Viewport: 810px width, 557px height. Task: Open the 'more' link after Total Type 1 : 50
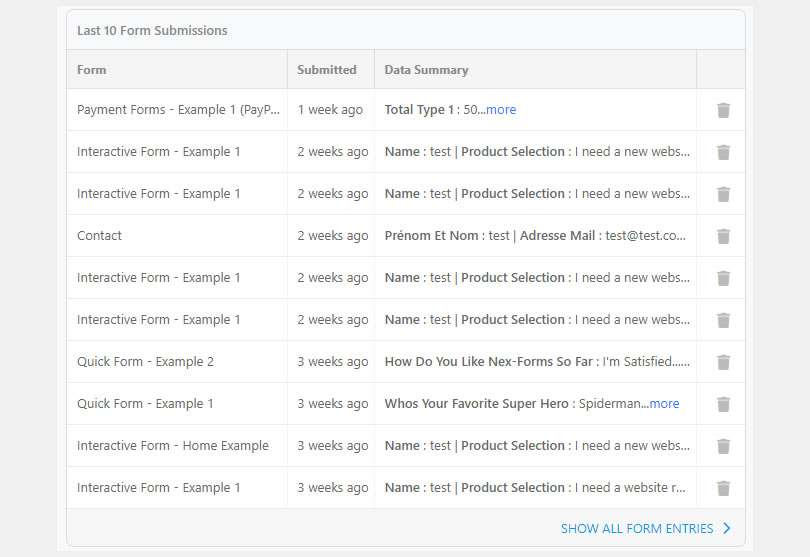click(501, 110)
